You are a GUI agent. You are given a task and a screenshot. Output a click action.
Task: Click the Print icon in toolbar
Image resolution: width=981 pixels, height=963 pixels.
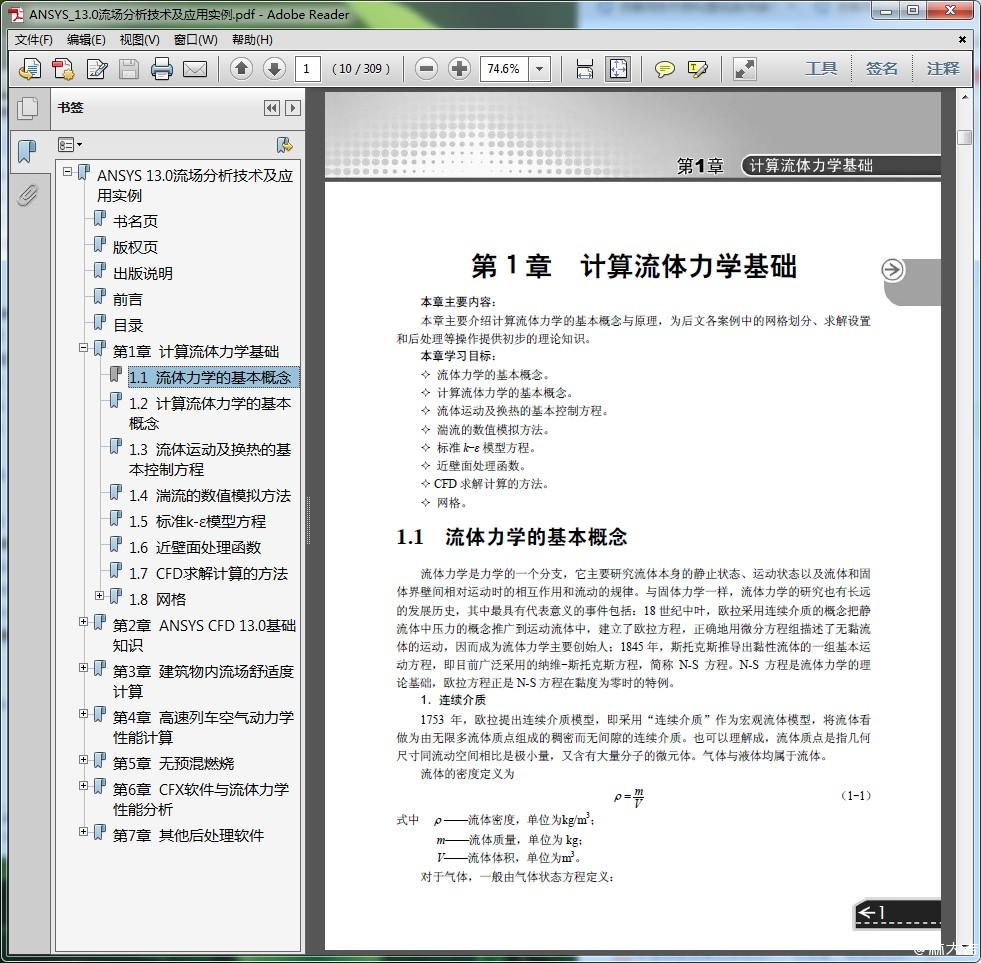162,69
